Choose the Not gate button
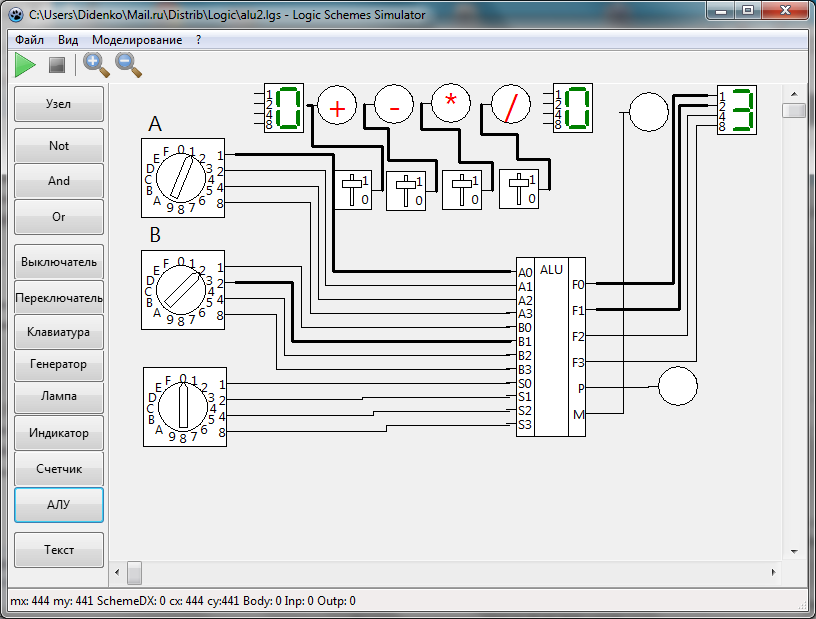816x619 pixels. click(59, 146)
